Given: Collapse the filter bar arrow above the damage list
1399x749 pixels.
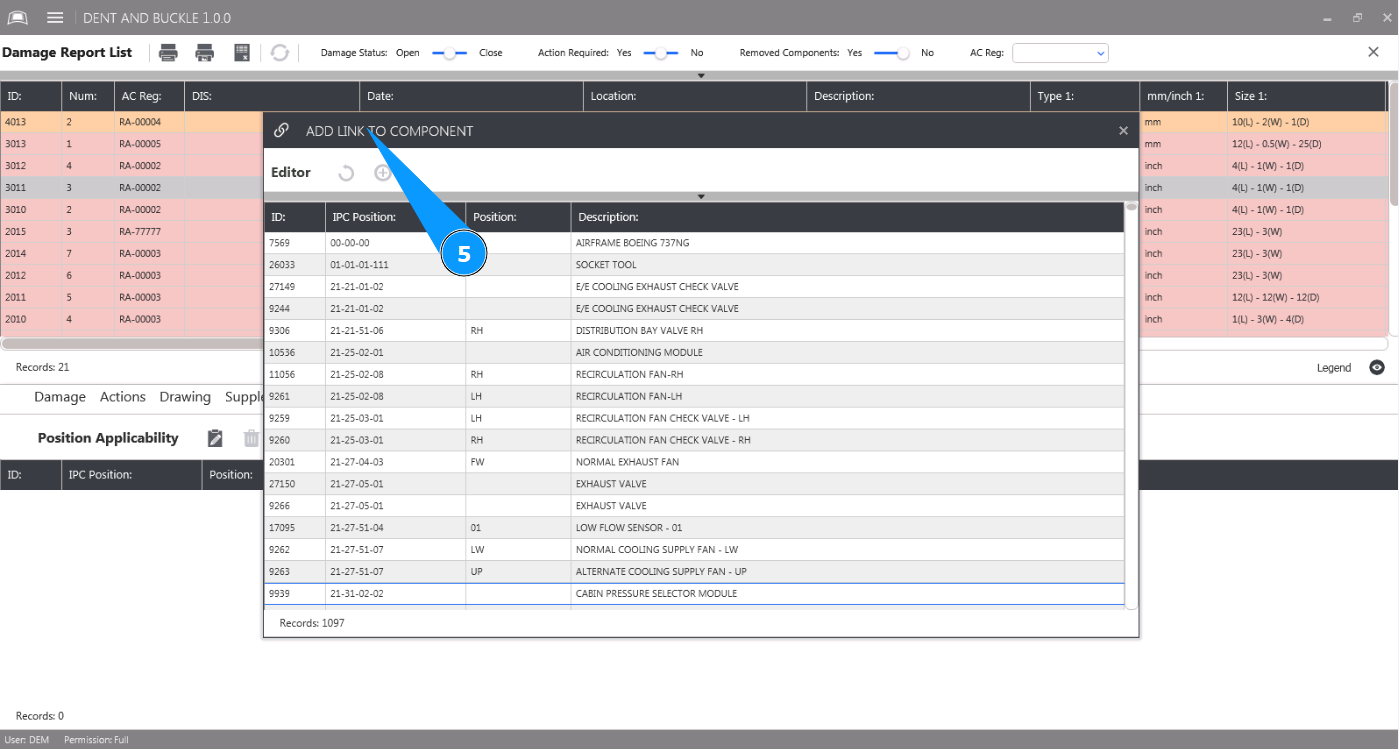Looking at the screenshot, I should 701,75.
